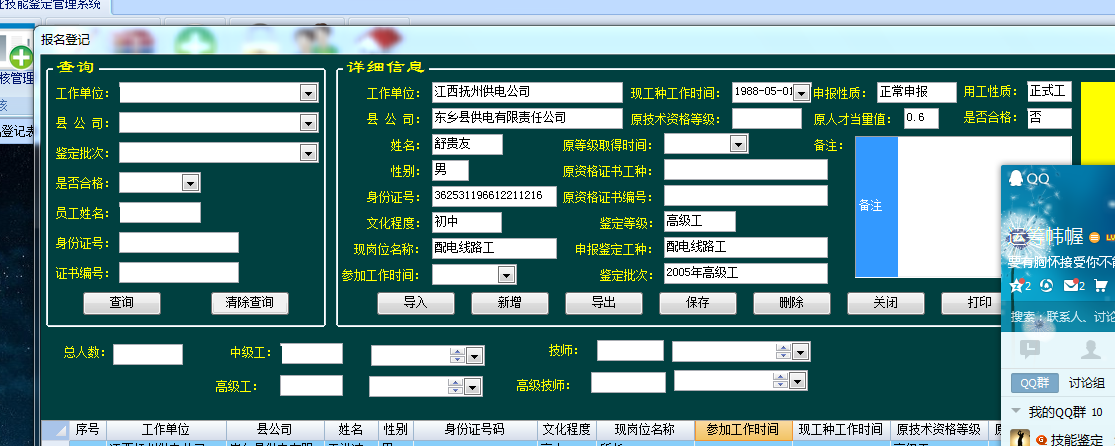Open 现工种工作时间 date picker dropdown
Image resolution: width=1115 pixels, height=446 pixels.
pyautogui.click(x=801, y=93)
